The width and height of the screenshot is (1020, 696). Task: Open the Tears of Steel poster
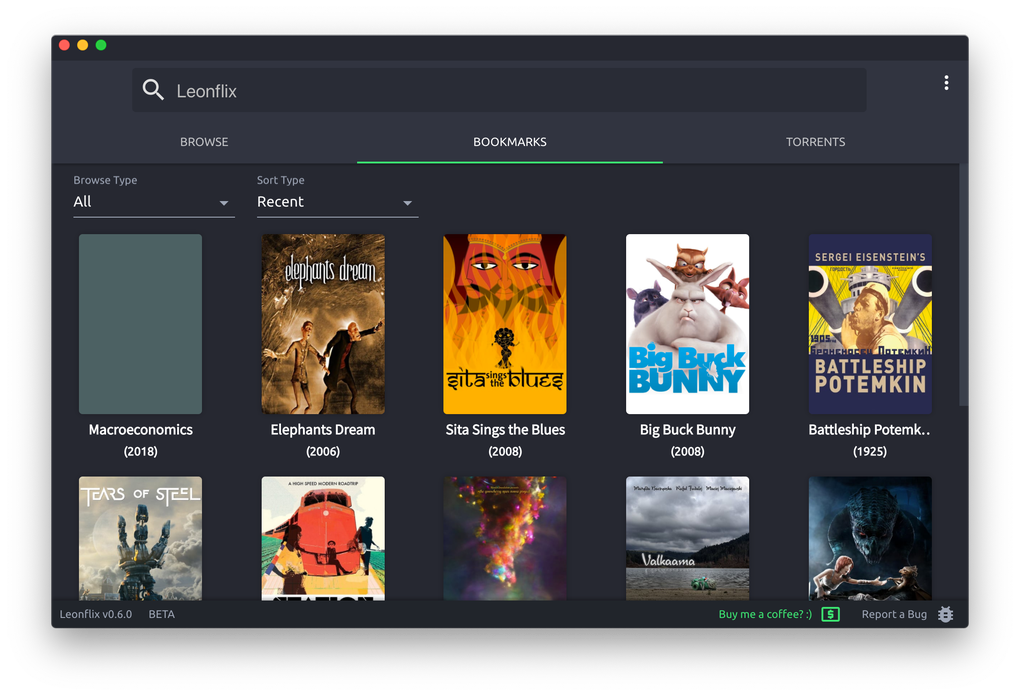pyautogui.click(x=141, y=538)
